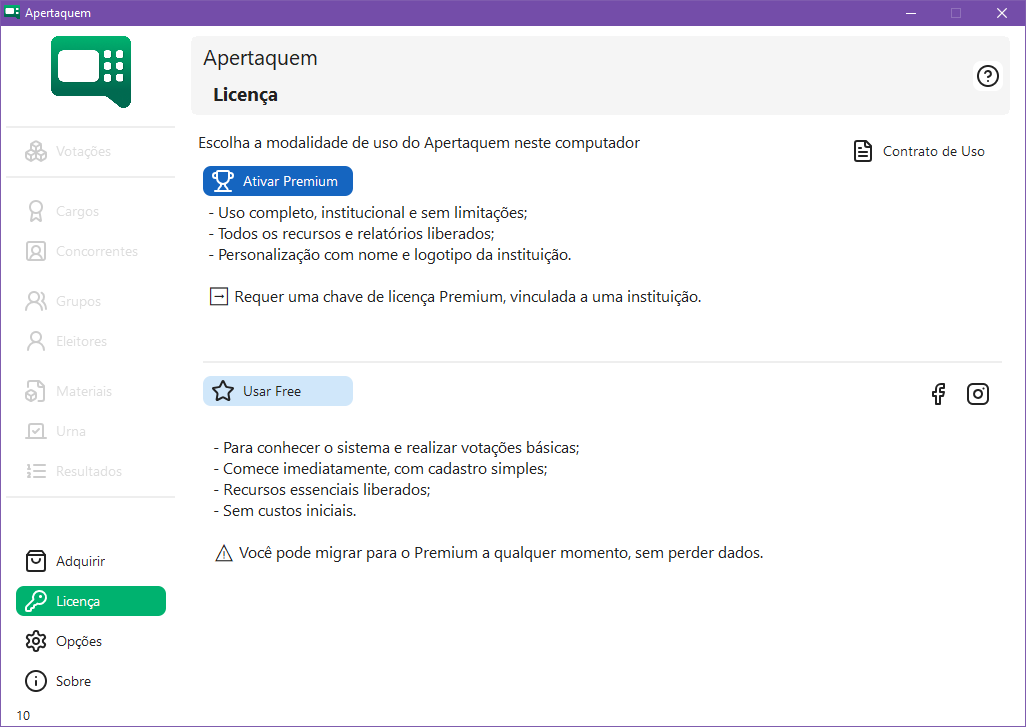Image resolution: width=1026 pixels, height=727 pixels.
Task: Open the Instagram icon link
Action: 978,394
